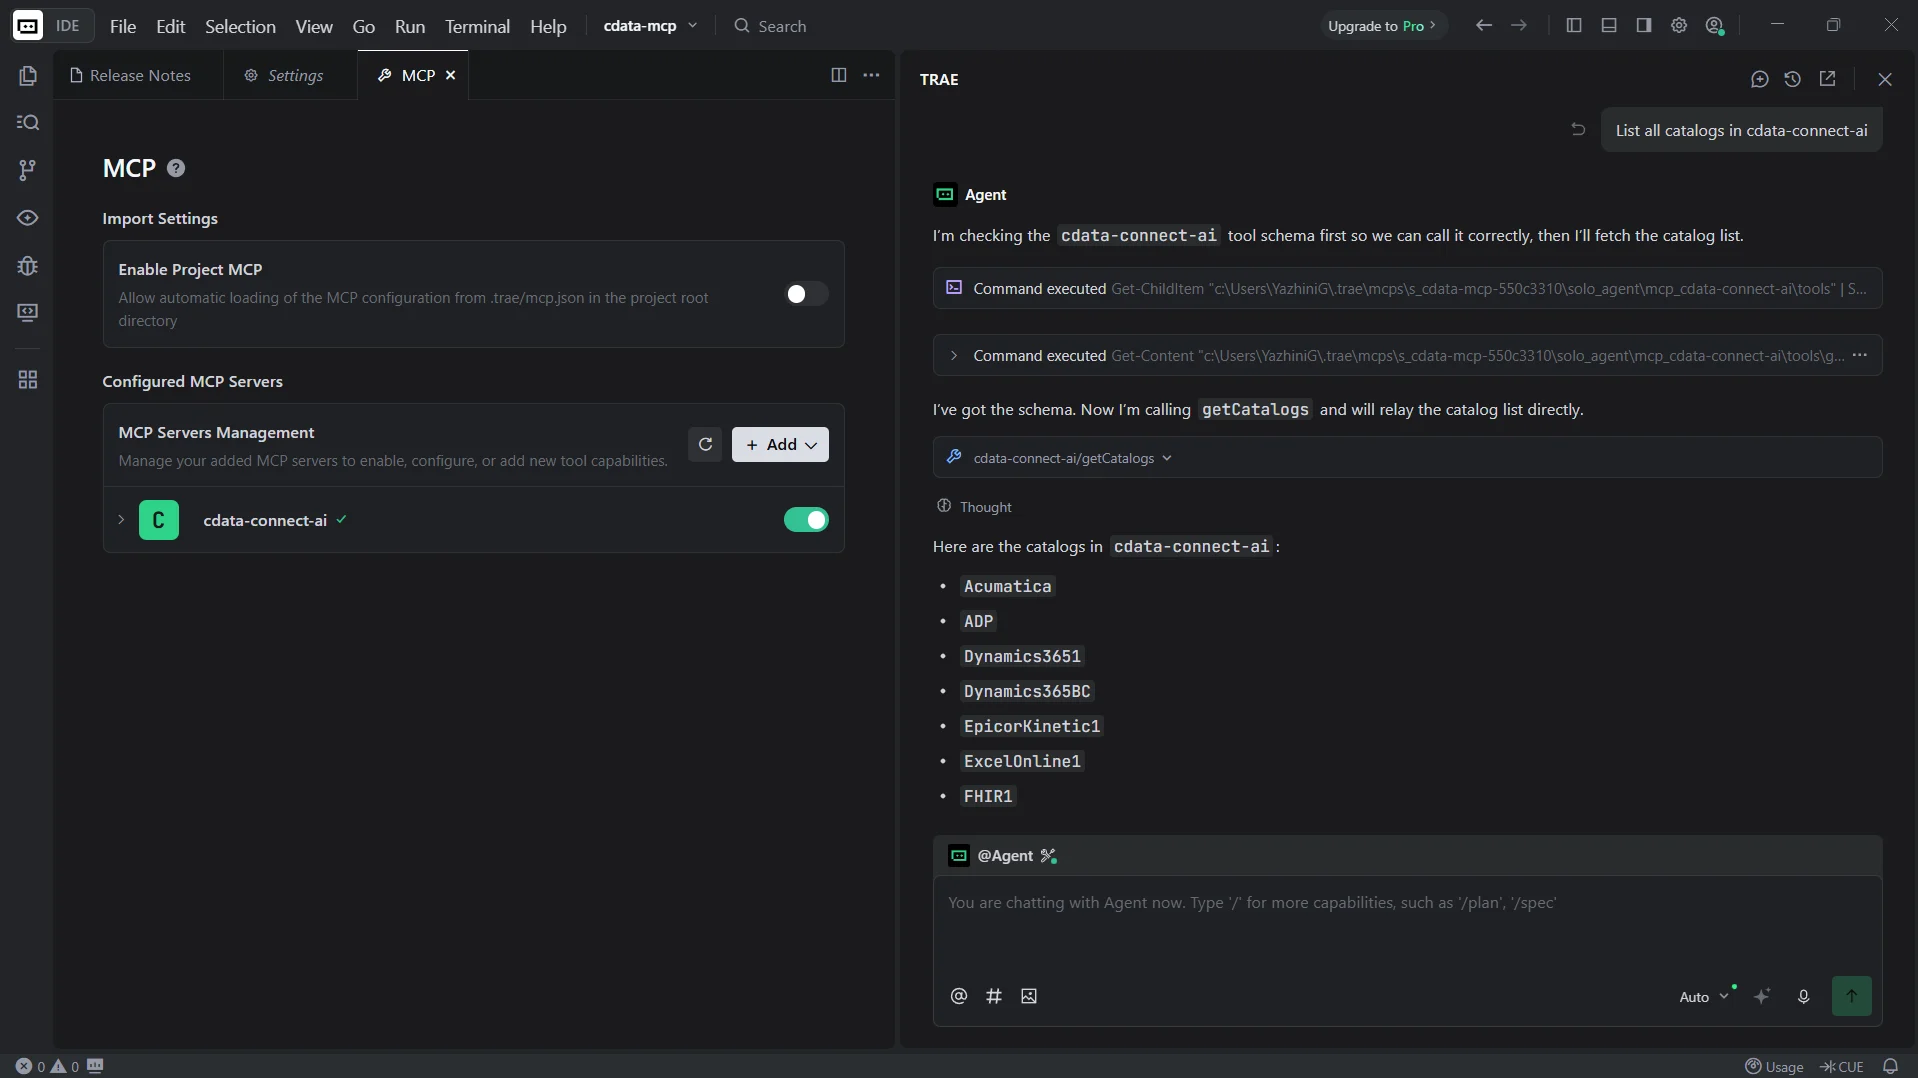The width and height of the screenshot is (1918, 1078).
Task: Attach an image to chat
Action: coord(1029,996)
